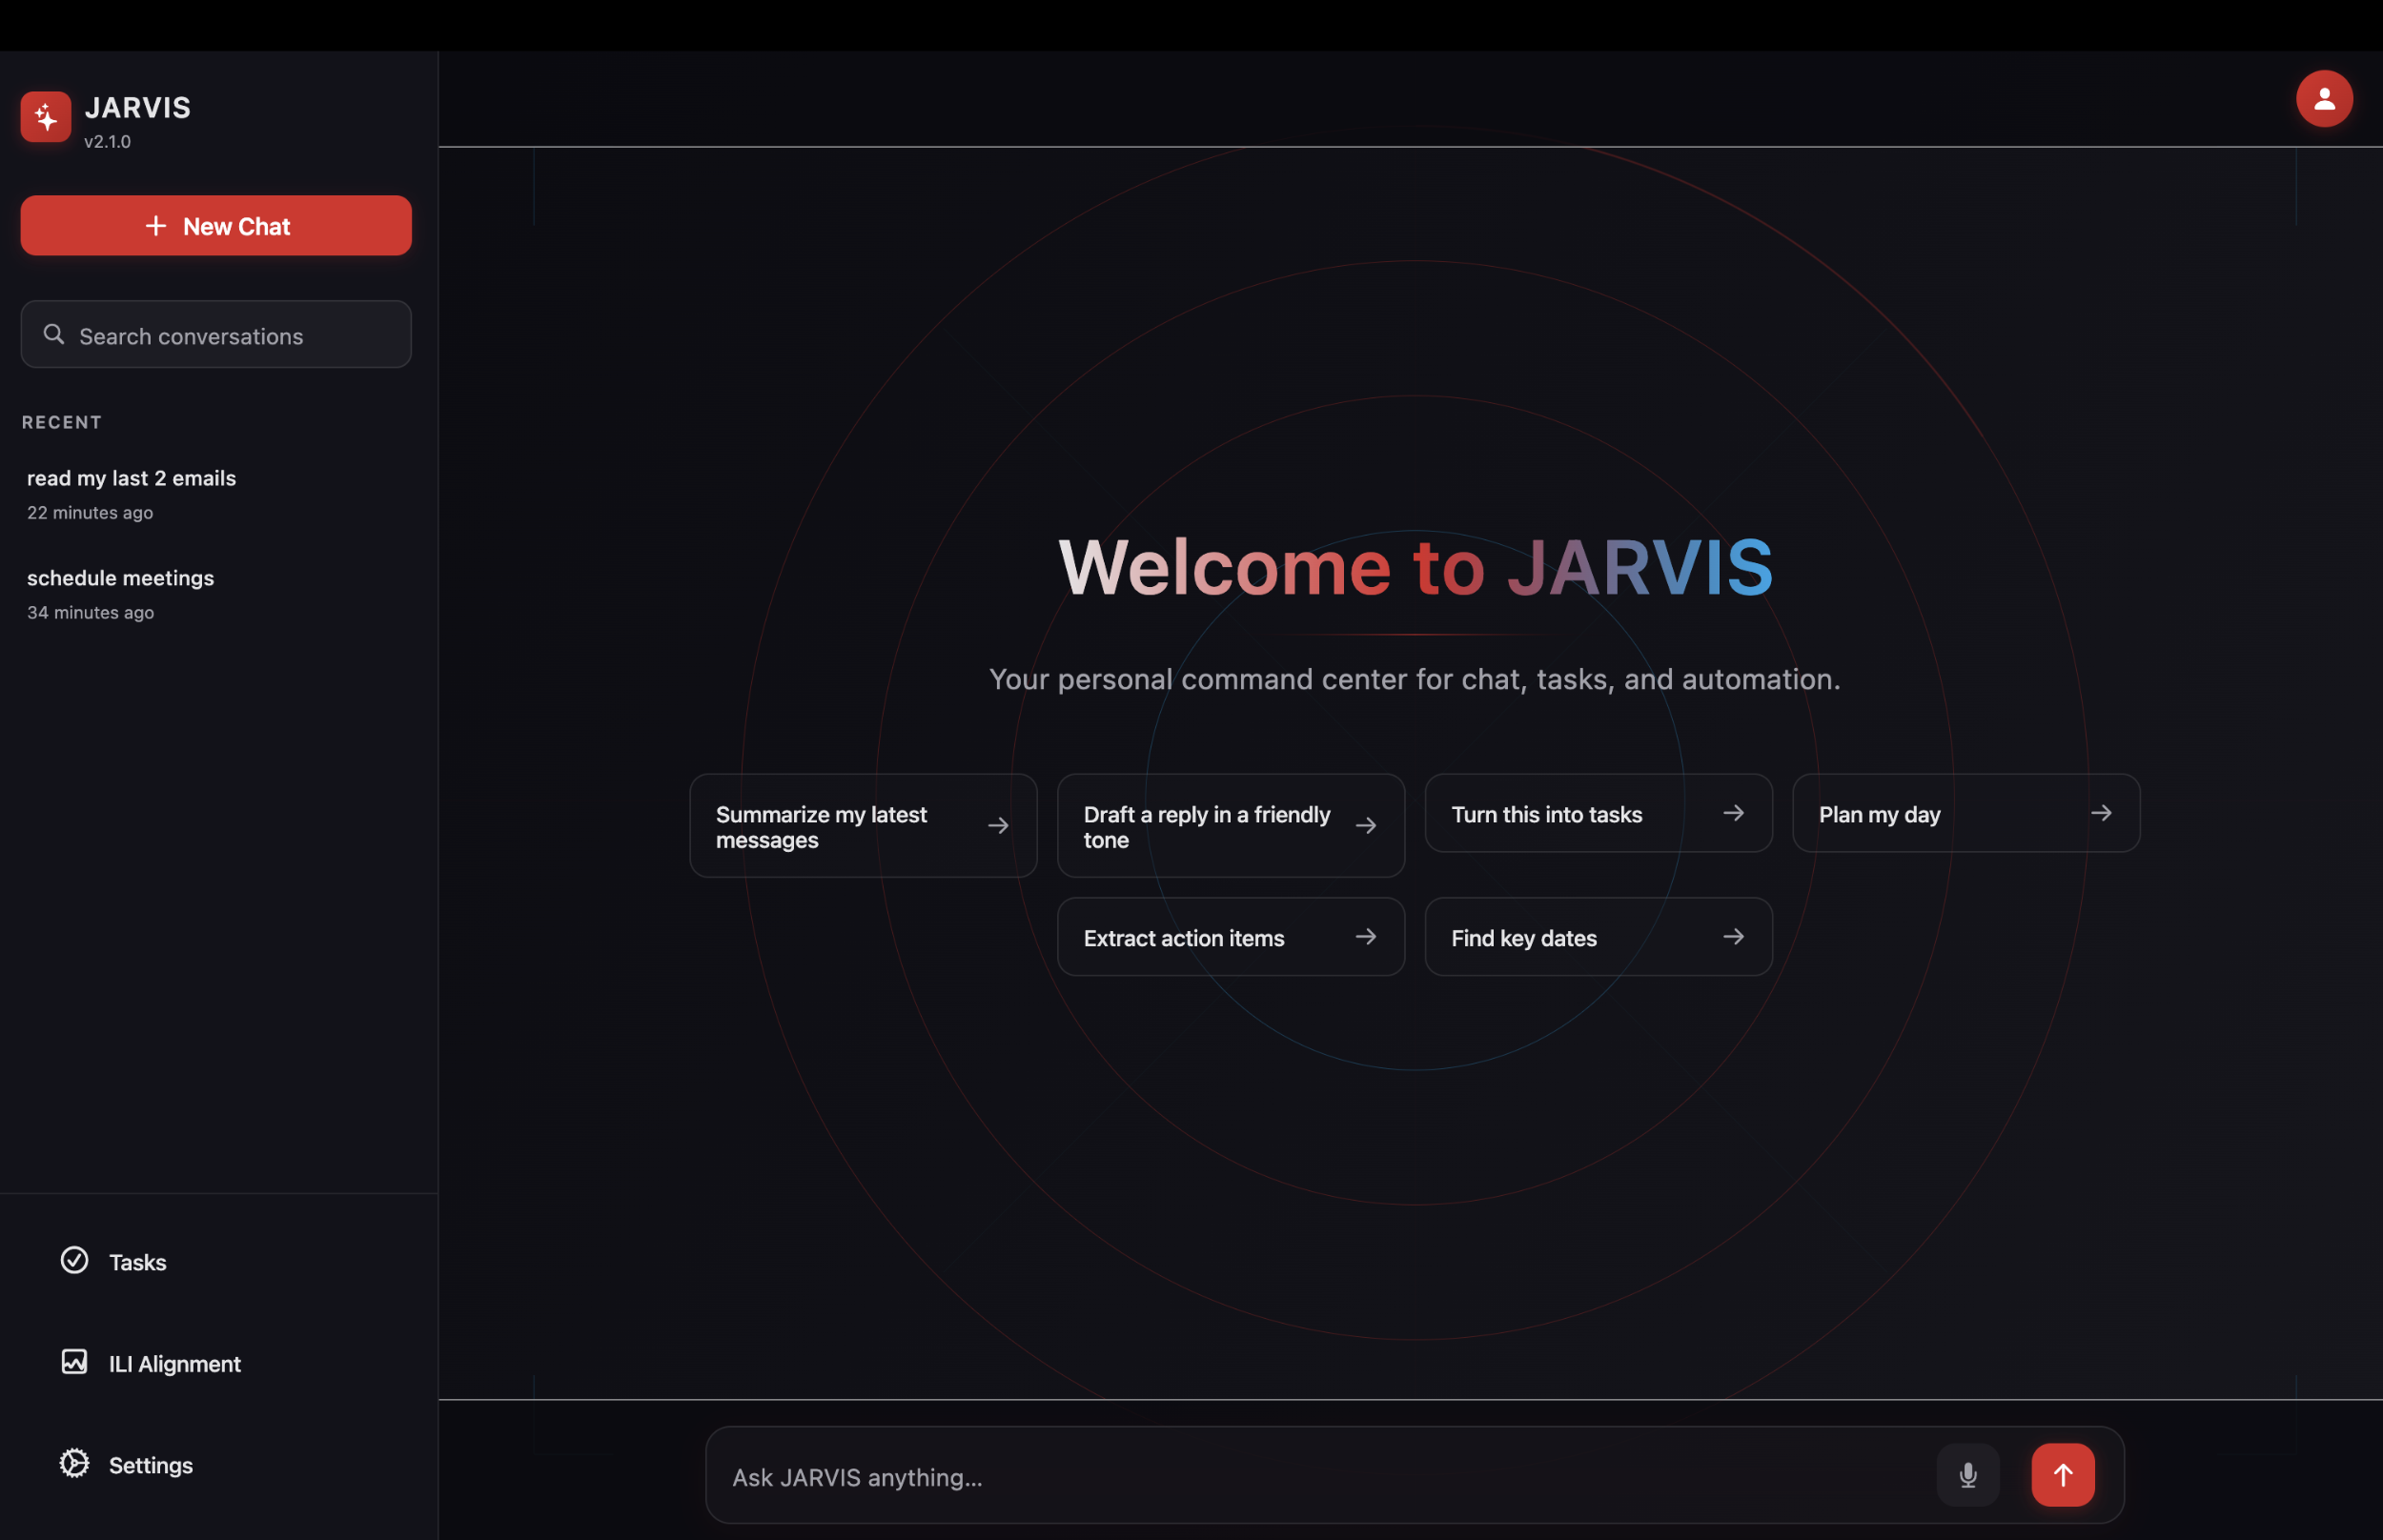The width and height of the screenshot is (2383, 1540).
Task: Click the Search conversations field
Action: pos(216,335)
